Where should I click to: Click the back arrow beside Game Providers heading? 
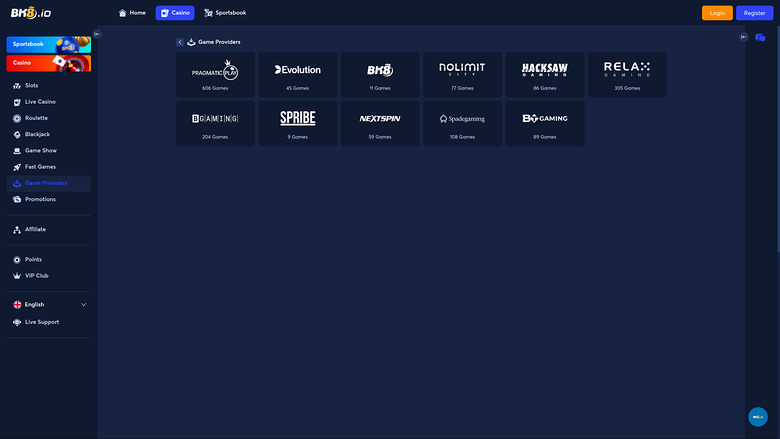click(180, 42)
